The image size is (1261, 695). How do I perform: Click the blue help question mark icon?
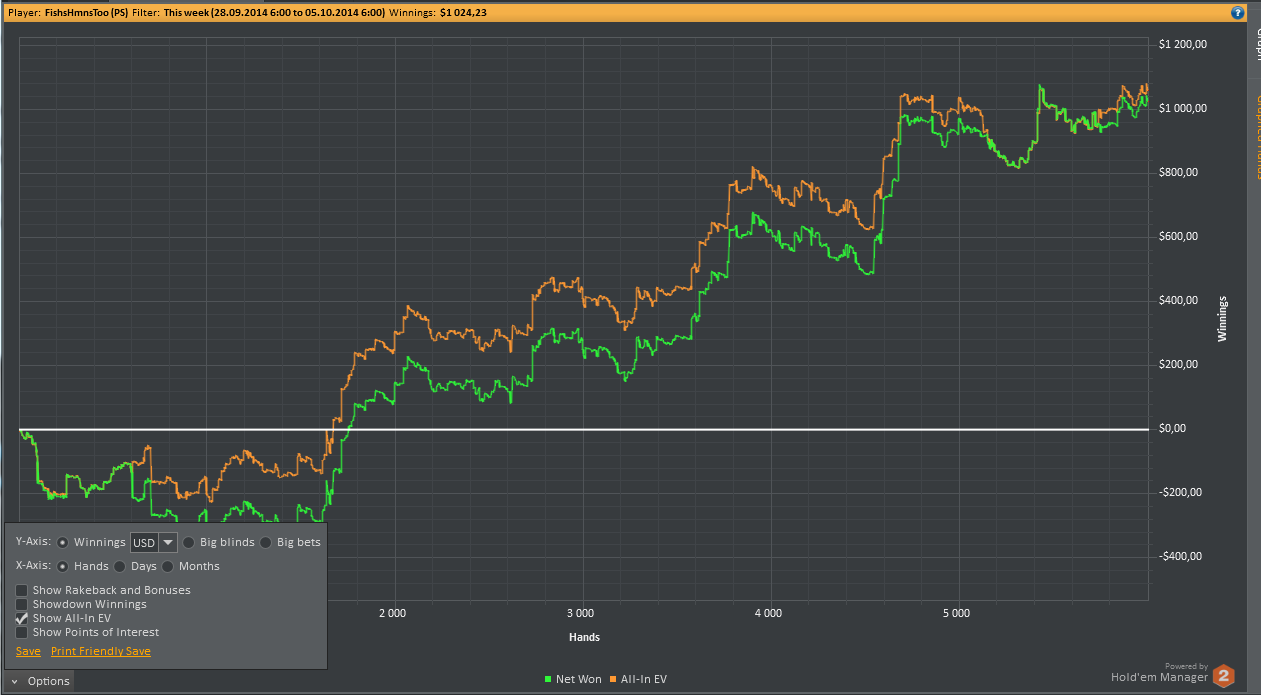point(1237,13)
